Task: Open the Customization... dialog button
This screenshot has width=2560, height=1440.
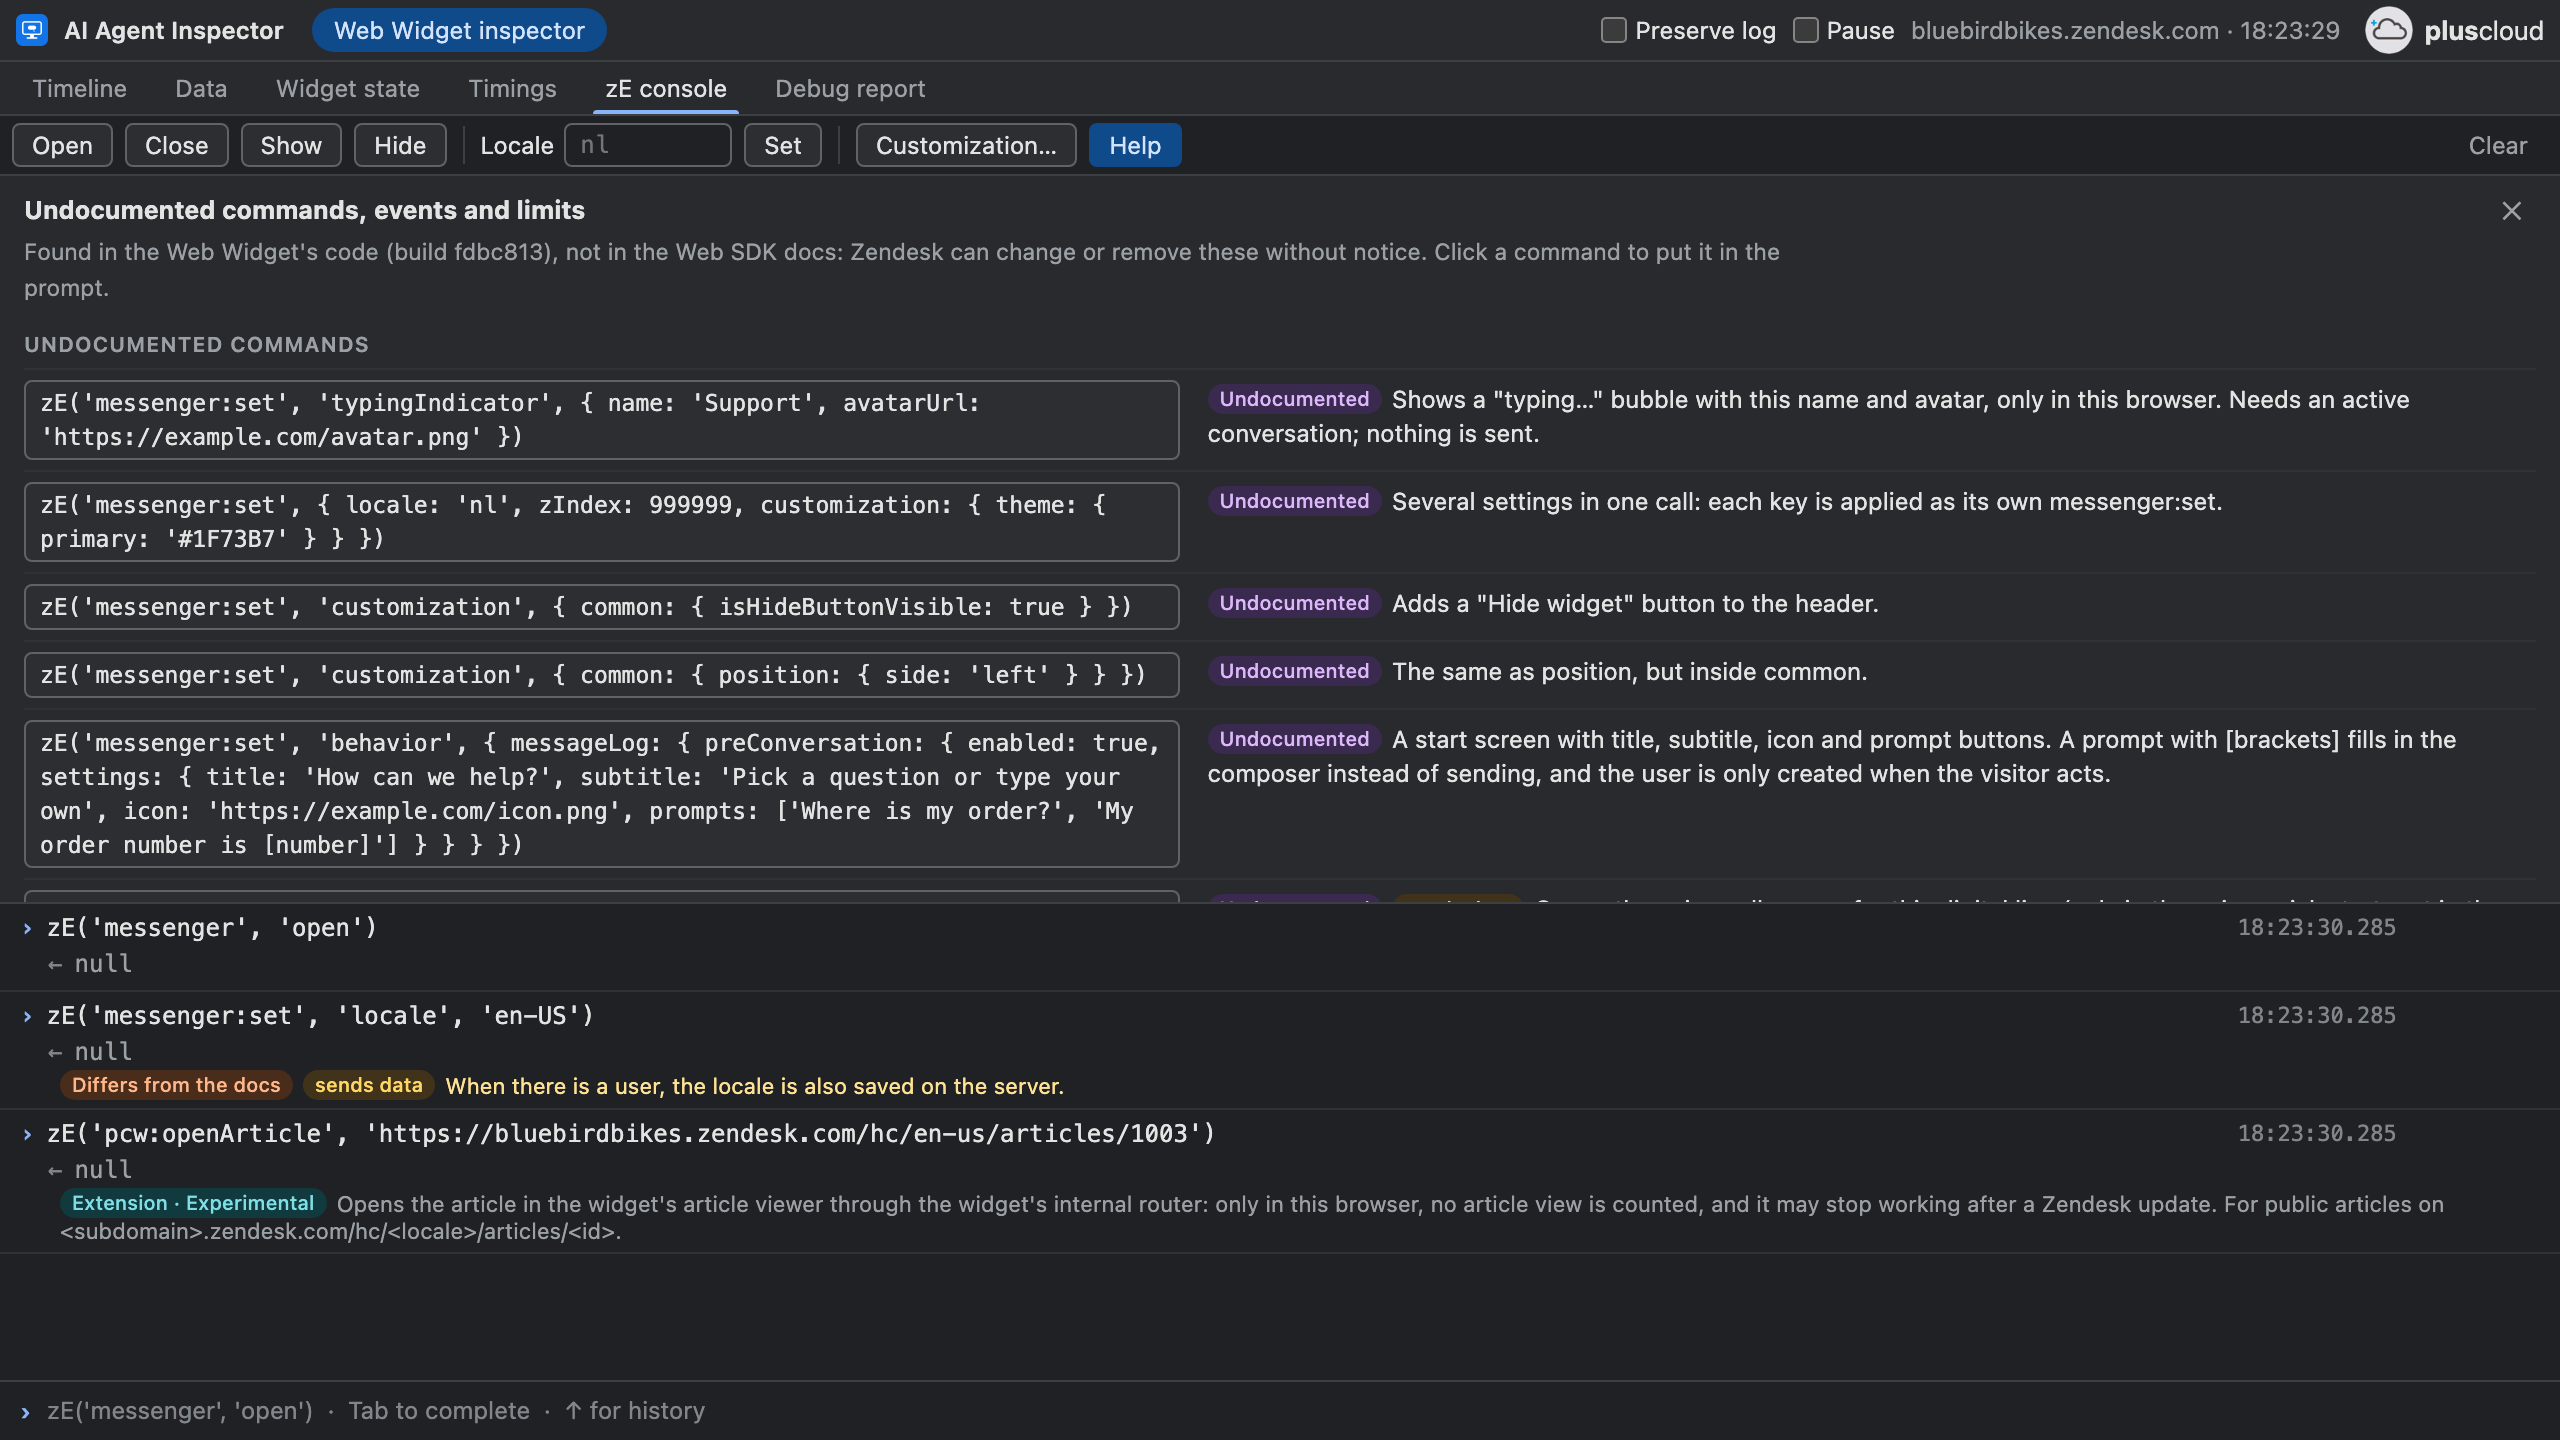Action: [966, 145]
